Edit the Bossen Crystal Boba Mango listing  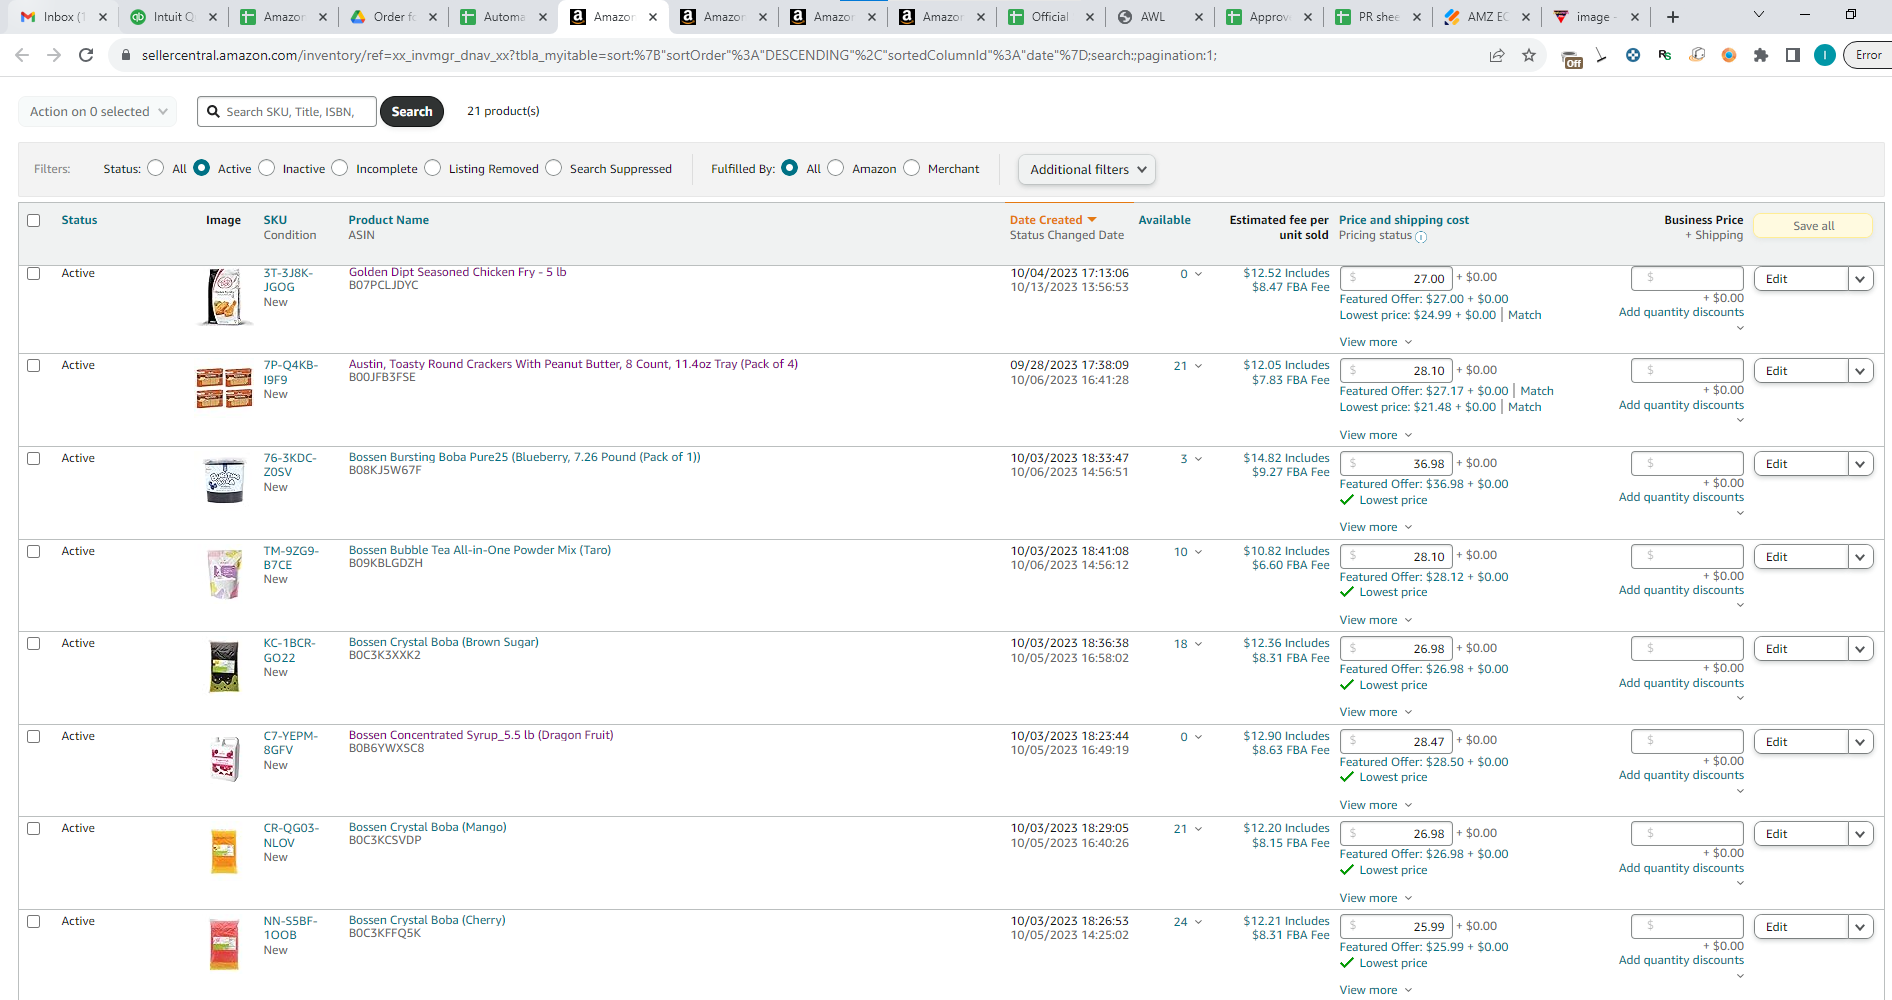[x=1800, y=834]
